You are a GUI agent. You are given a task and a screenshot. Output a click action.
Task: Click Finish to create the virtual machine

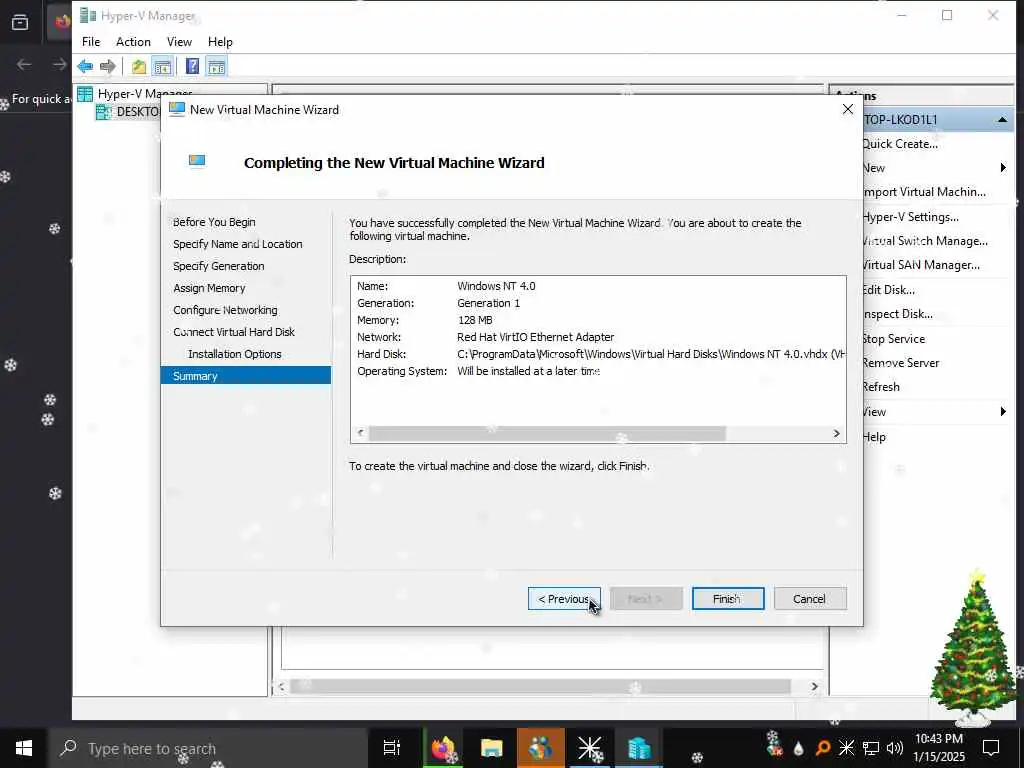(728, 599)
